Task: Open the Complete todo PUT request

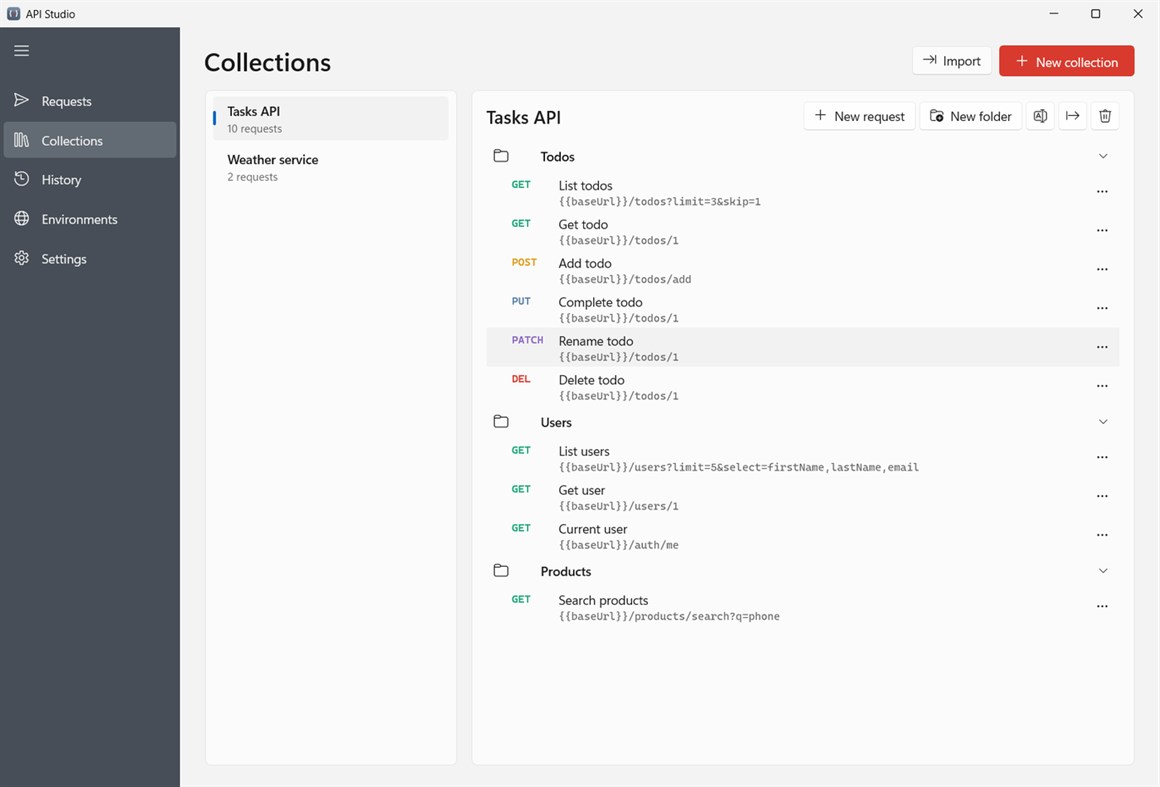Action: click(x=803, y=309)
